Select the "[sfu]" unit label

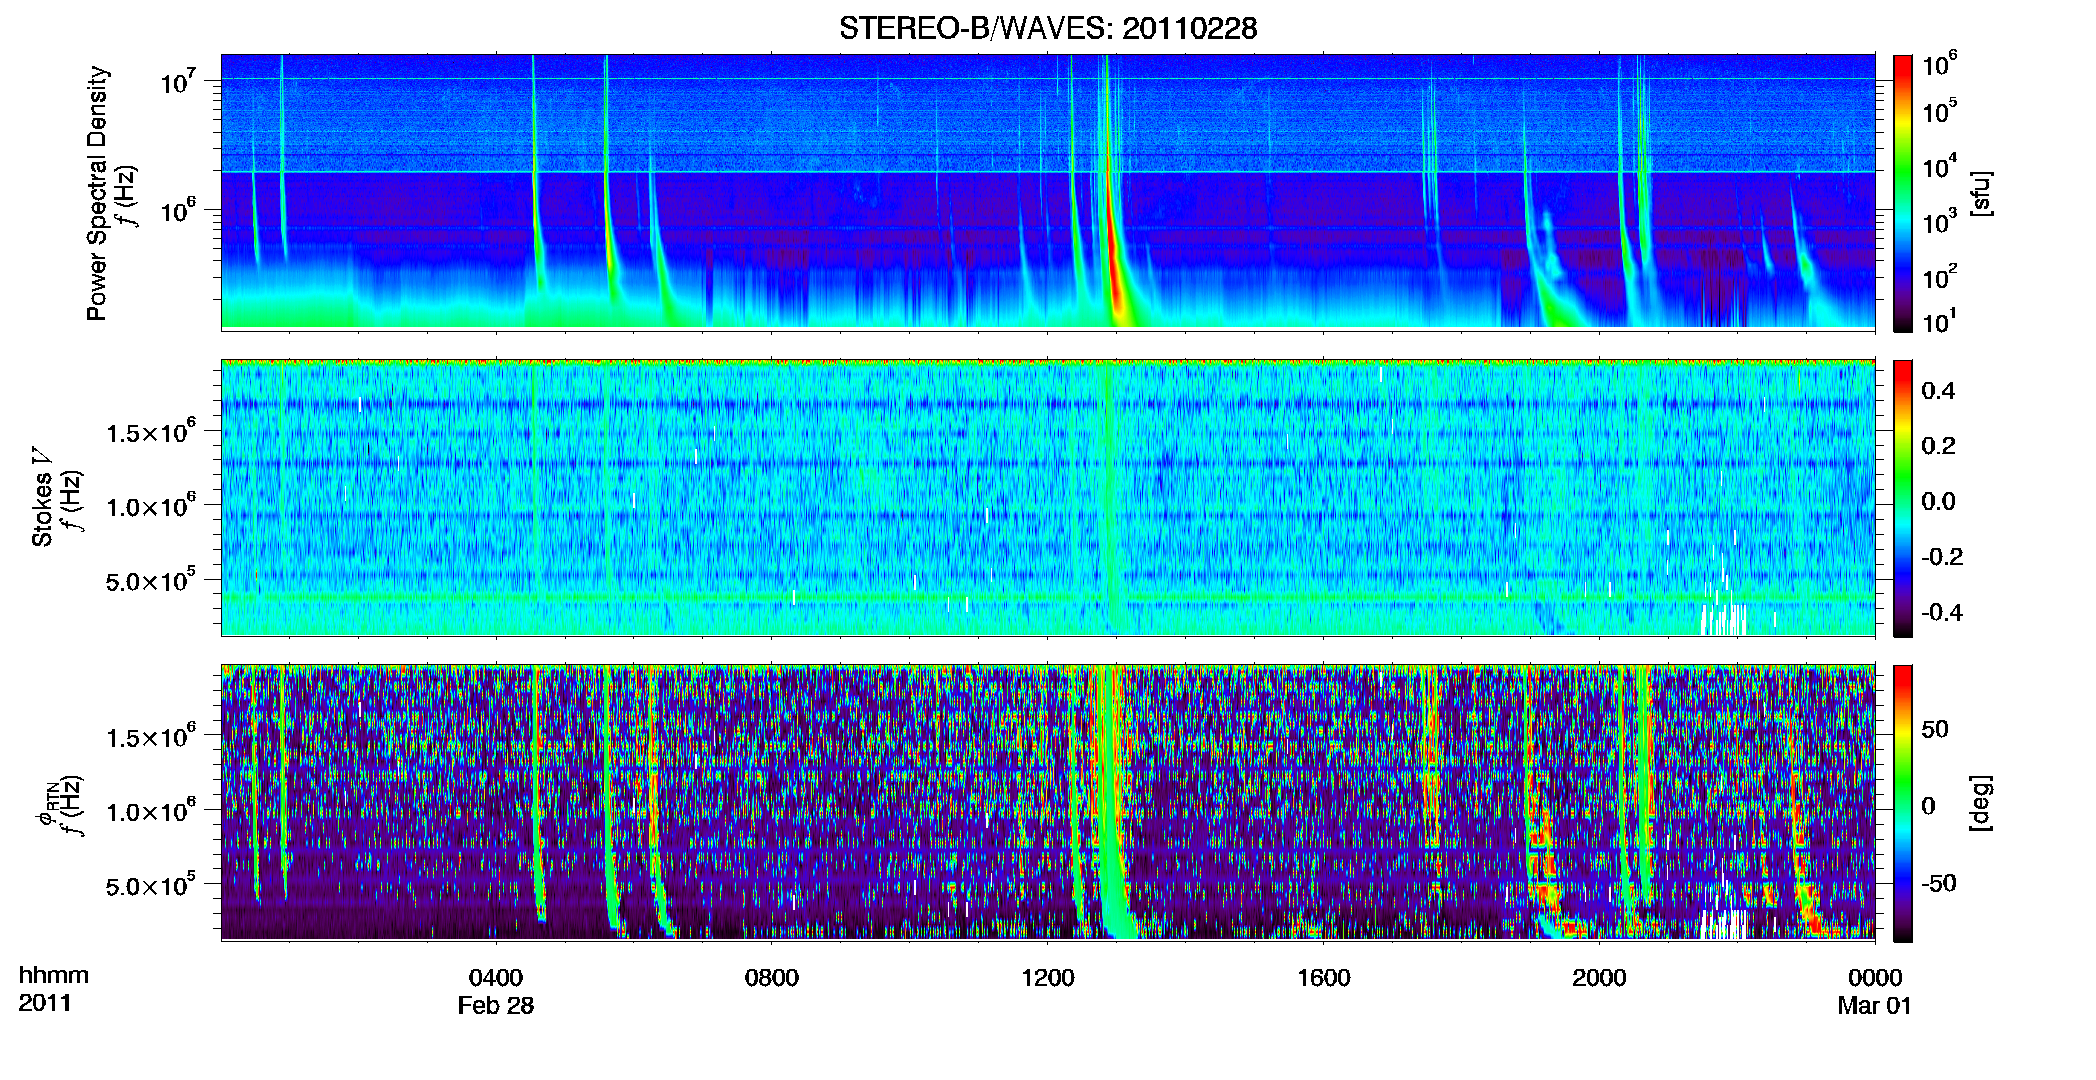(1981, 193)
